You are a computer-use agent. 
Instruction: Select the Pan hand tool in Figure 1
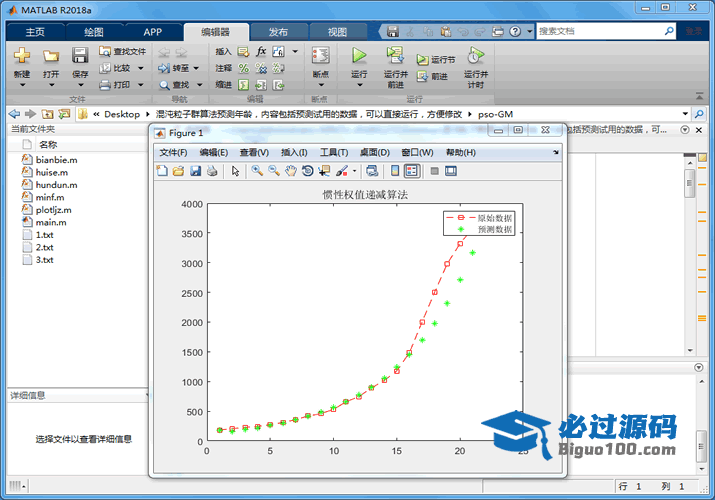tap(290, 171)
